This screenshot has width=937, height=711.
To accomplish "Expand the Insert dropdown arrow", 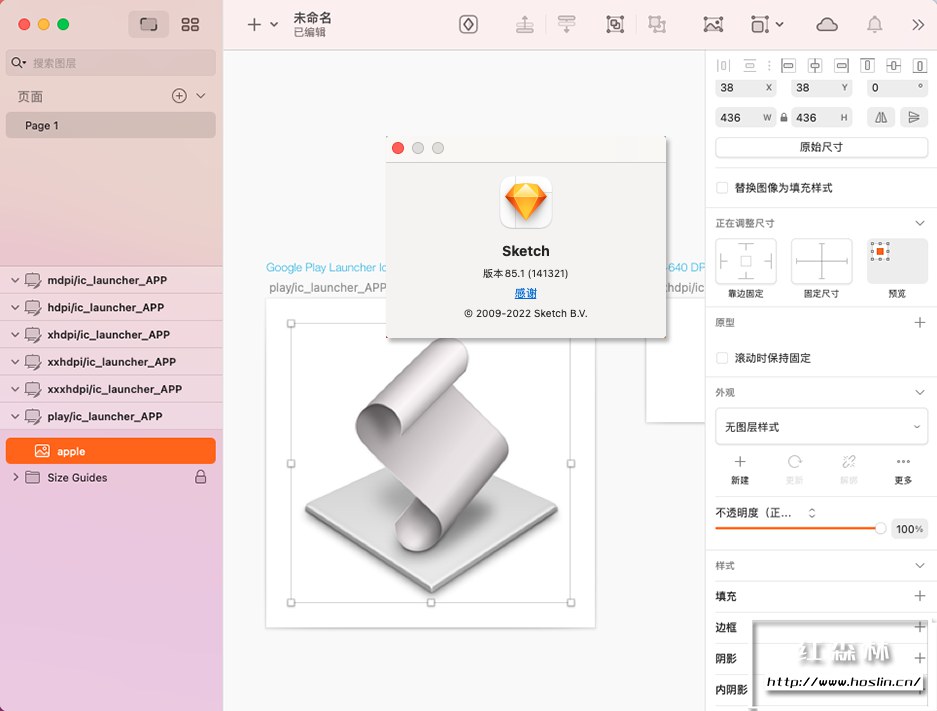I will click(x=274, y=24).
